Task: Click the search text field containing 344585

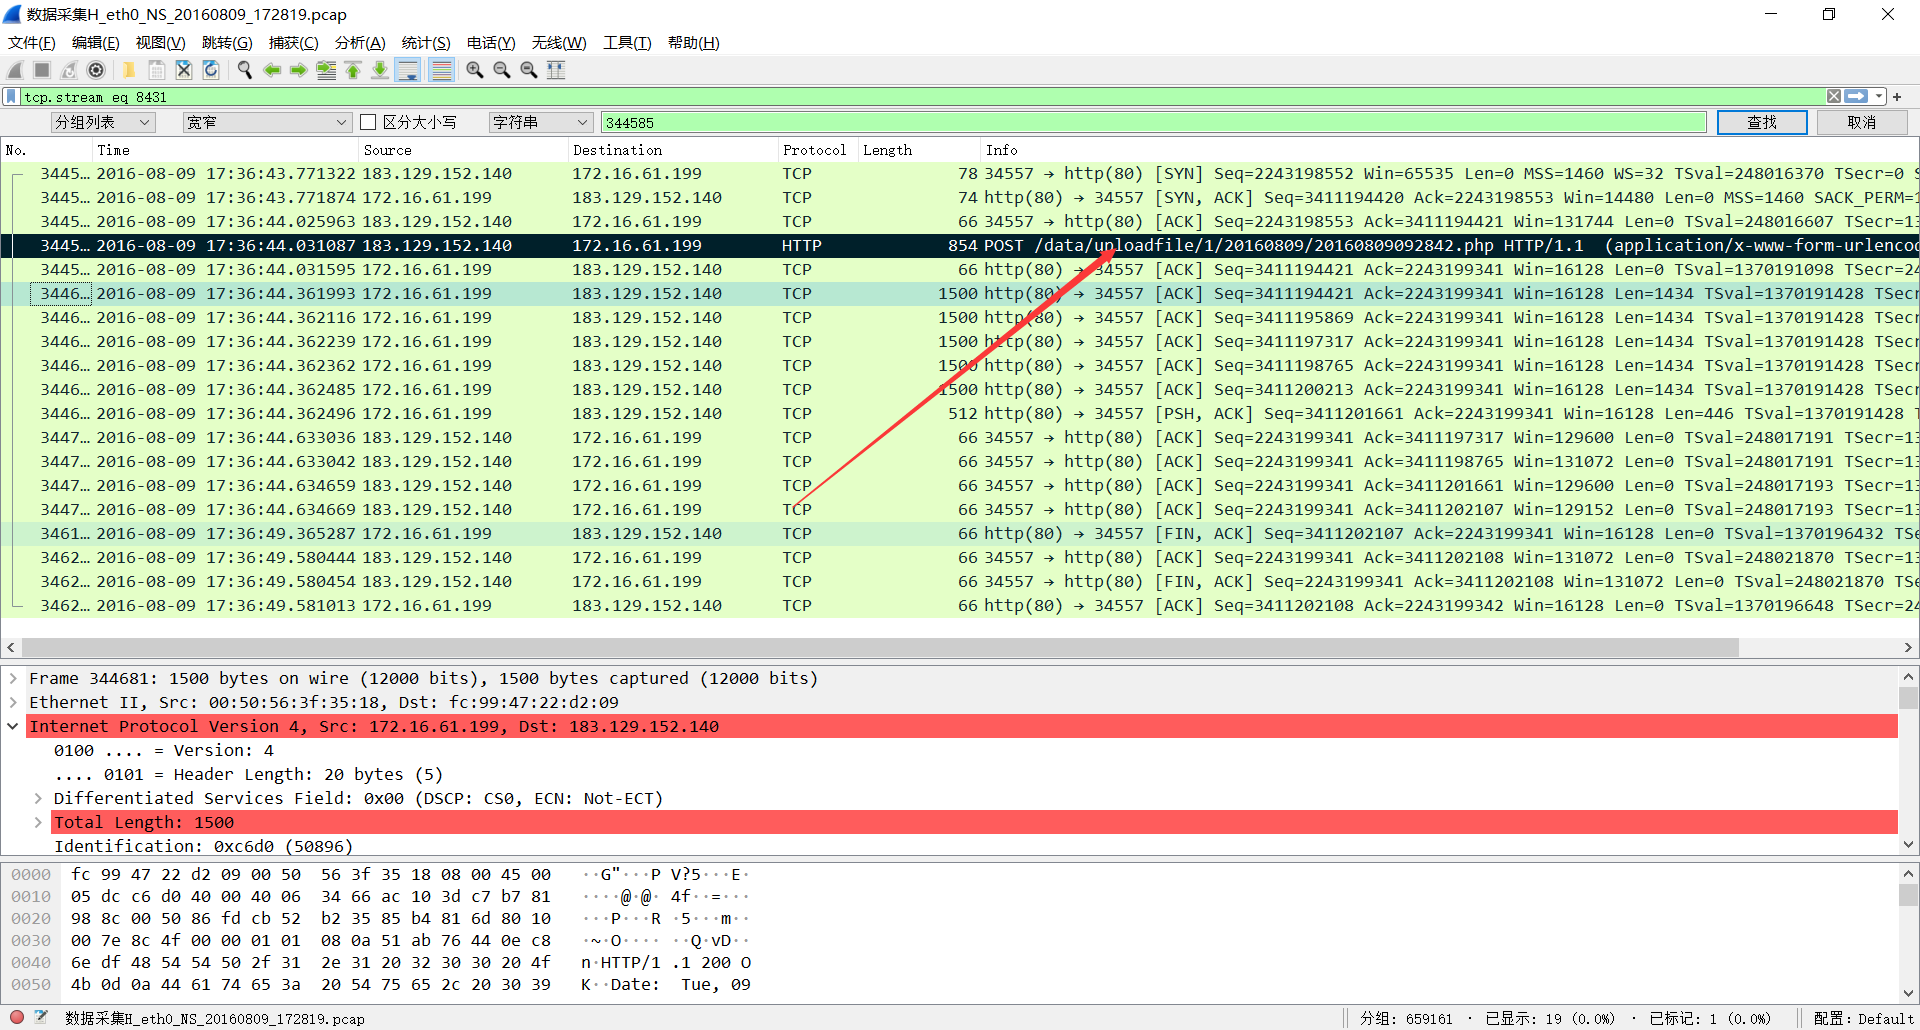Action: [1154, 122]
